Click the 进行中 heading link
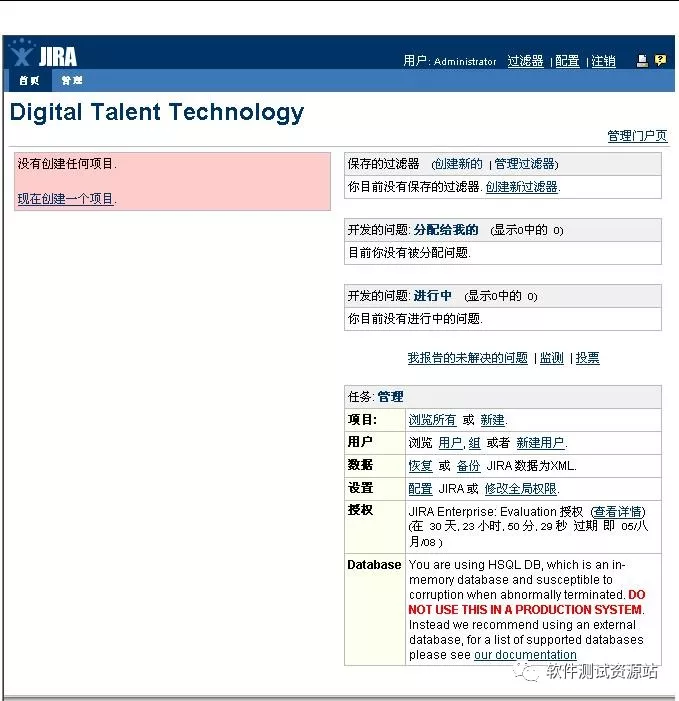Viewport: 679px width, 701px height. (x=432, y=296)
